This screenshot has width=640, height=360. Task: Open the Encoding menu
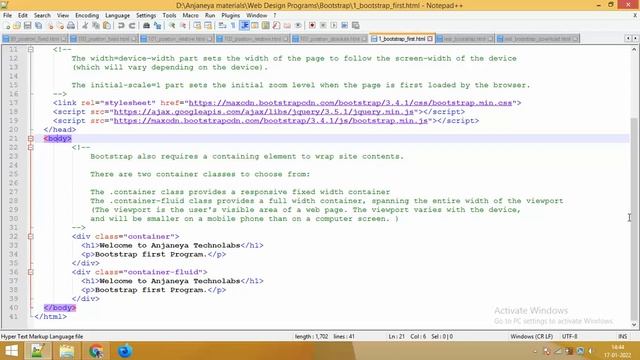click(87, 16)
